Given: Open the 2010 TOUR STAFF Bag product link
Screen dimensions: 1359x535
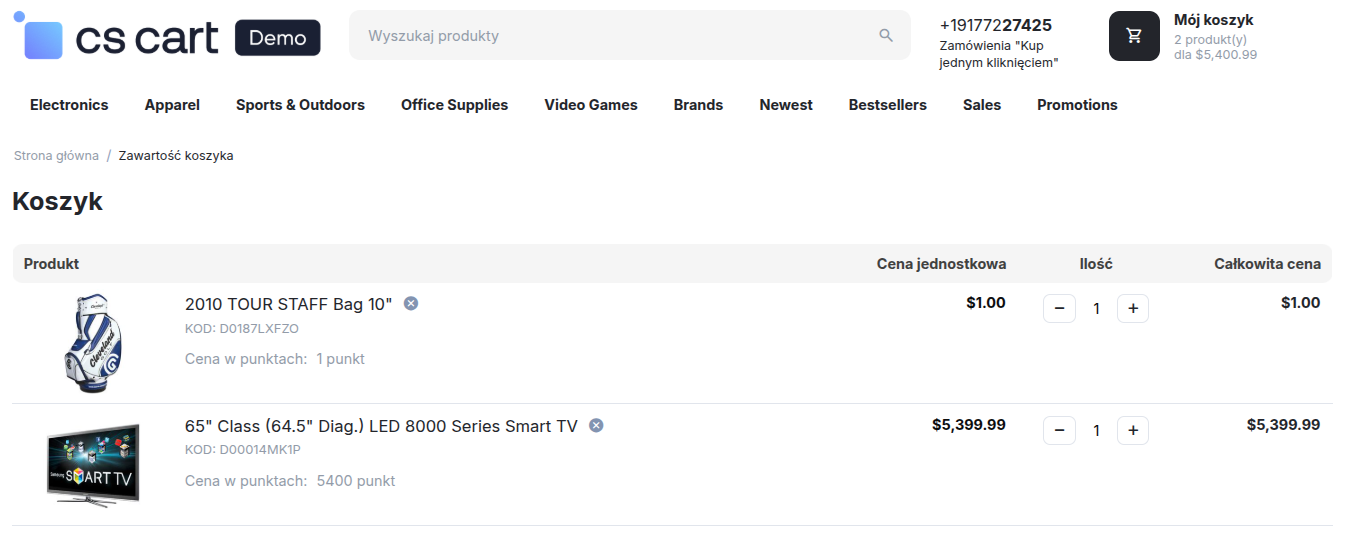Looking at the screenshot, I should click(x=288, y=304).
